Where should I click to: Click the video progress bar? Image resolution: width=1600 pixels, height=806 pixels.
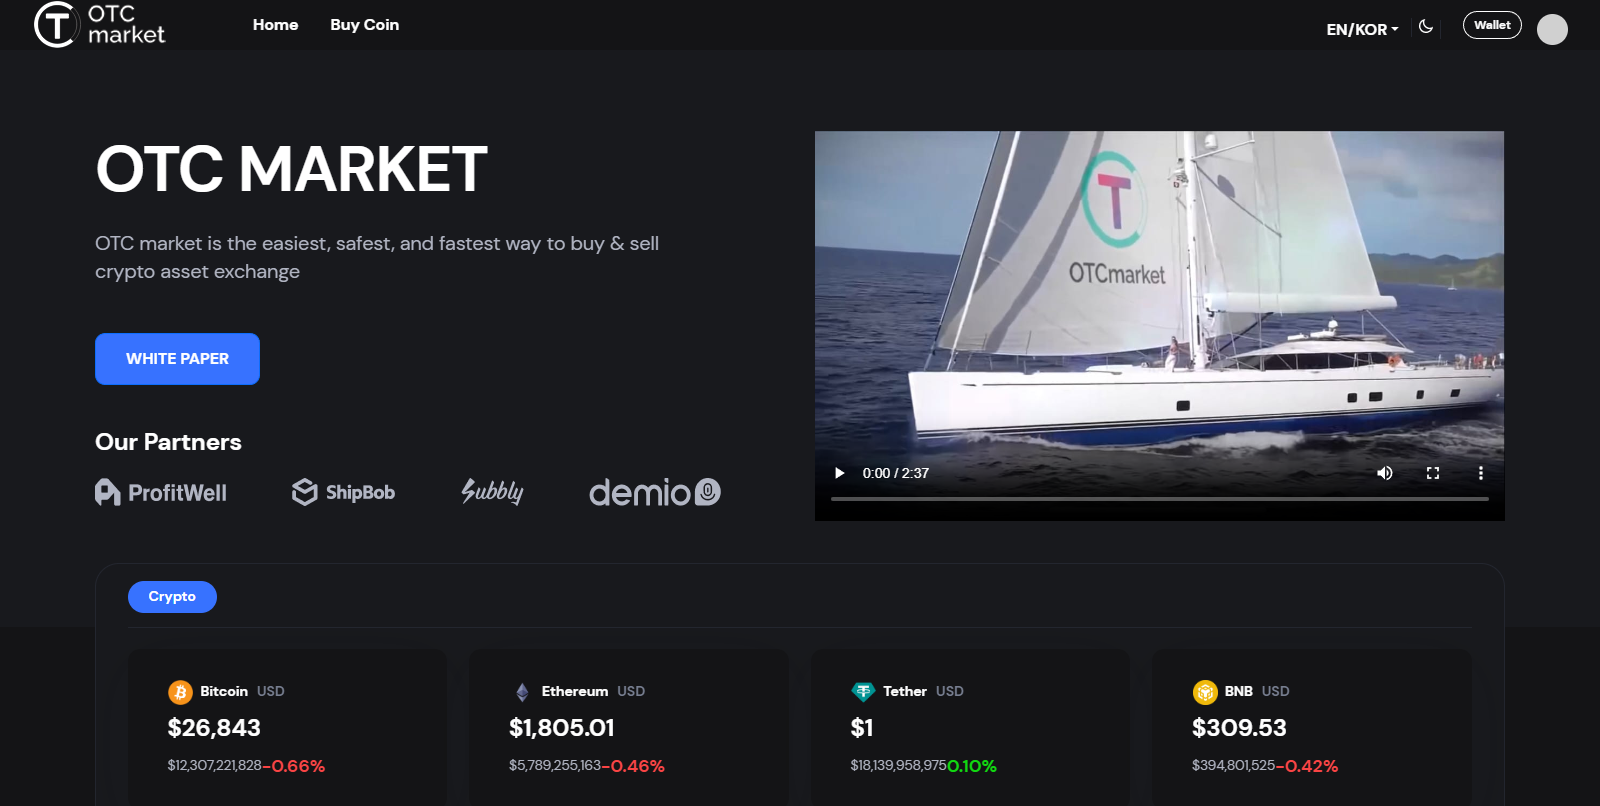click(x=1159, y=498)
